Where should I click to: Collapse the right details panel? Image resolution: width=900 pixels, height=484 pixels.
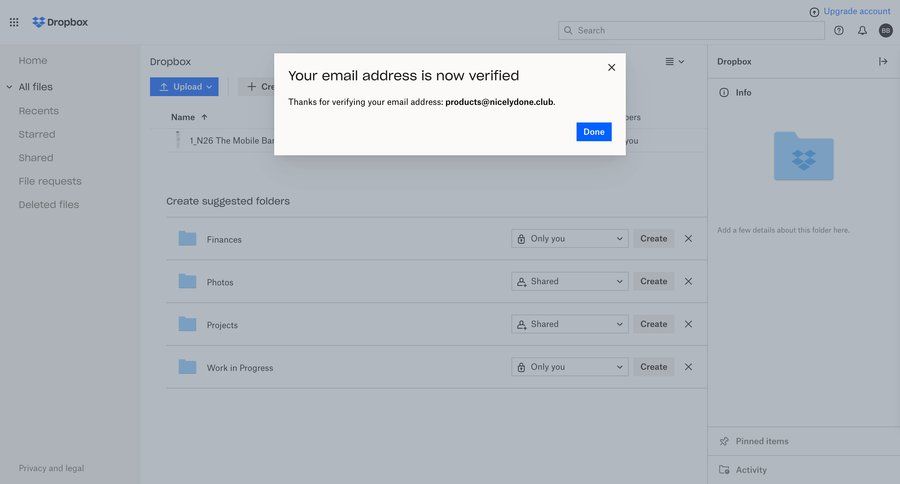(883, 61)
